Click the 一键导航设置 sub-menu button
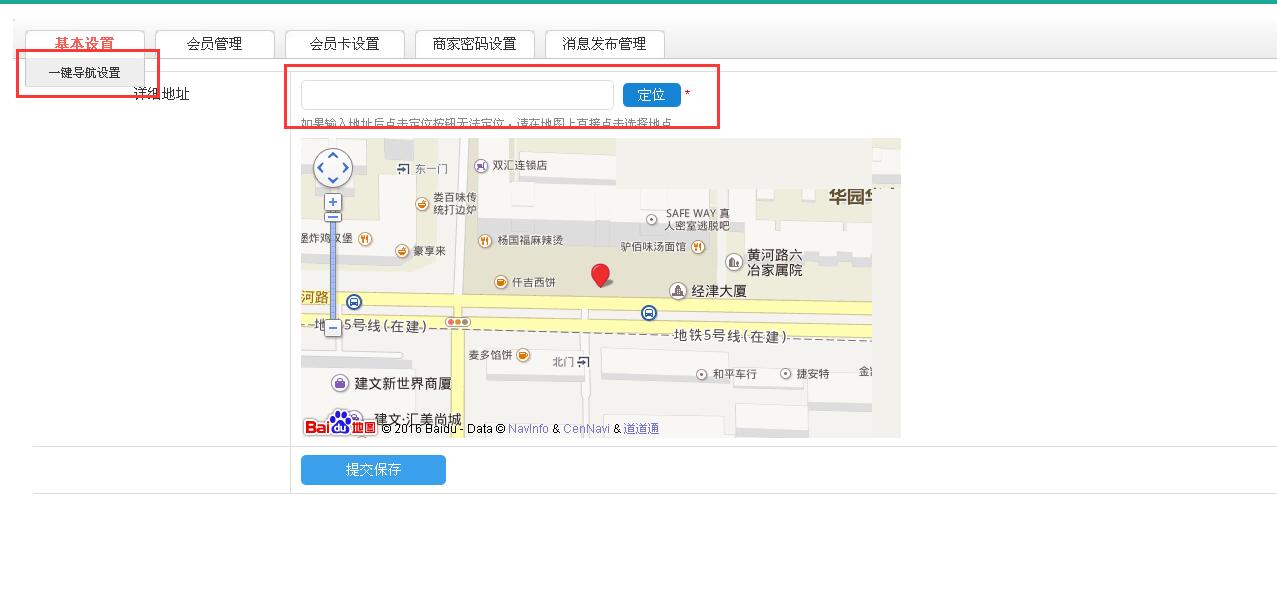The width and height of the screenshot is (1277, 602). click(84, 73)
